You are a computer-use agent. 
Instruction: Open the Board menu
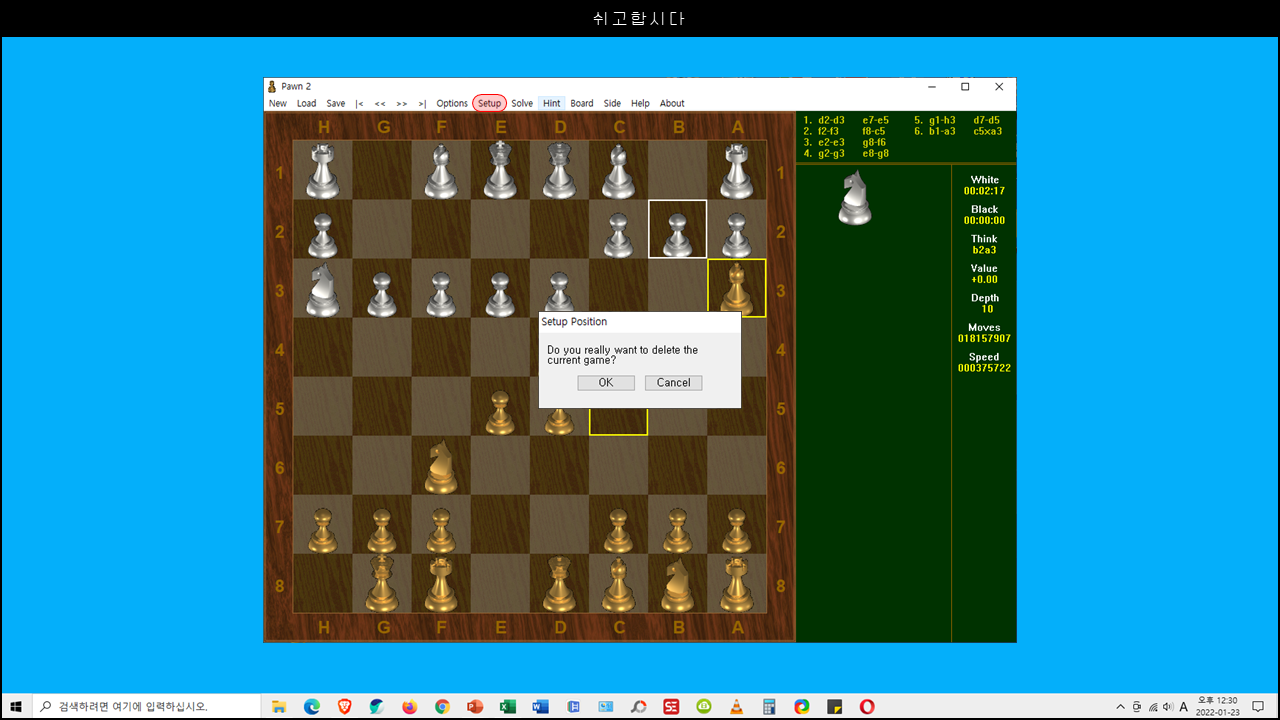(x=582, y=103)
